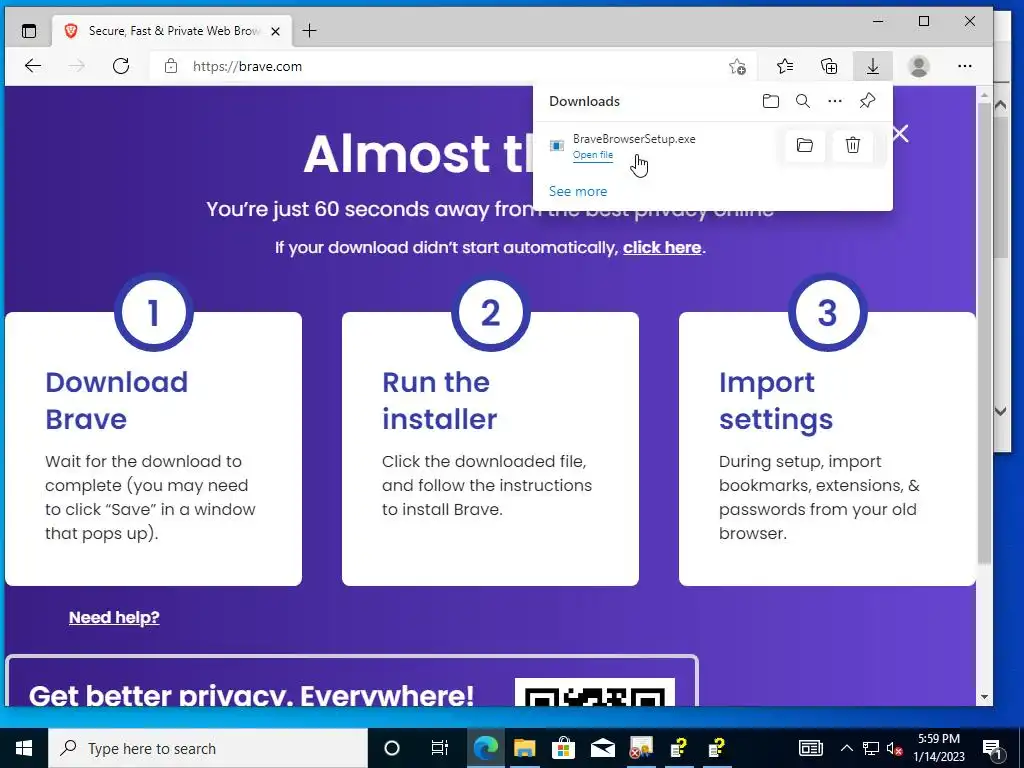Click the Import settings heading

click(776, 400)
